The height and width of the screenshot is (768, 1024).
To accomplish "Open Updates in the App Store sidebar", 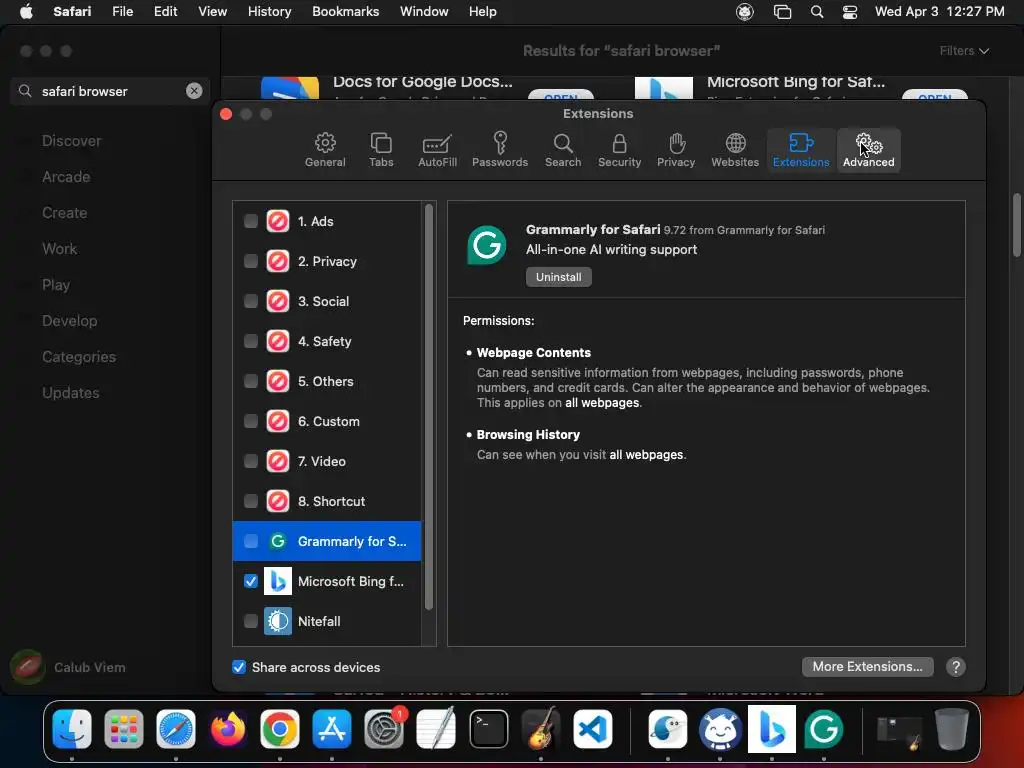I will tap(71, 392).
